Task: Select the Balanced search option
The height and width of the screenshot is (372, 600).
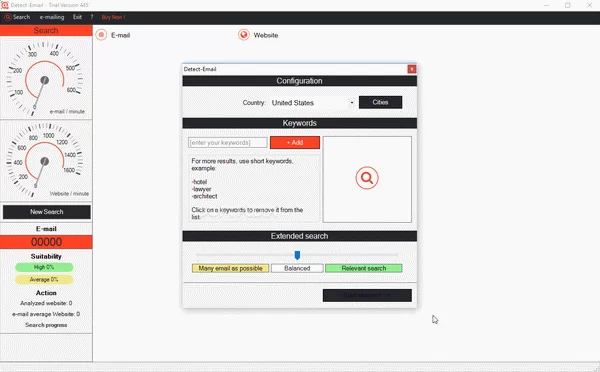Action: pyautogui.click(x=297, y=268)
